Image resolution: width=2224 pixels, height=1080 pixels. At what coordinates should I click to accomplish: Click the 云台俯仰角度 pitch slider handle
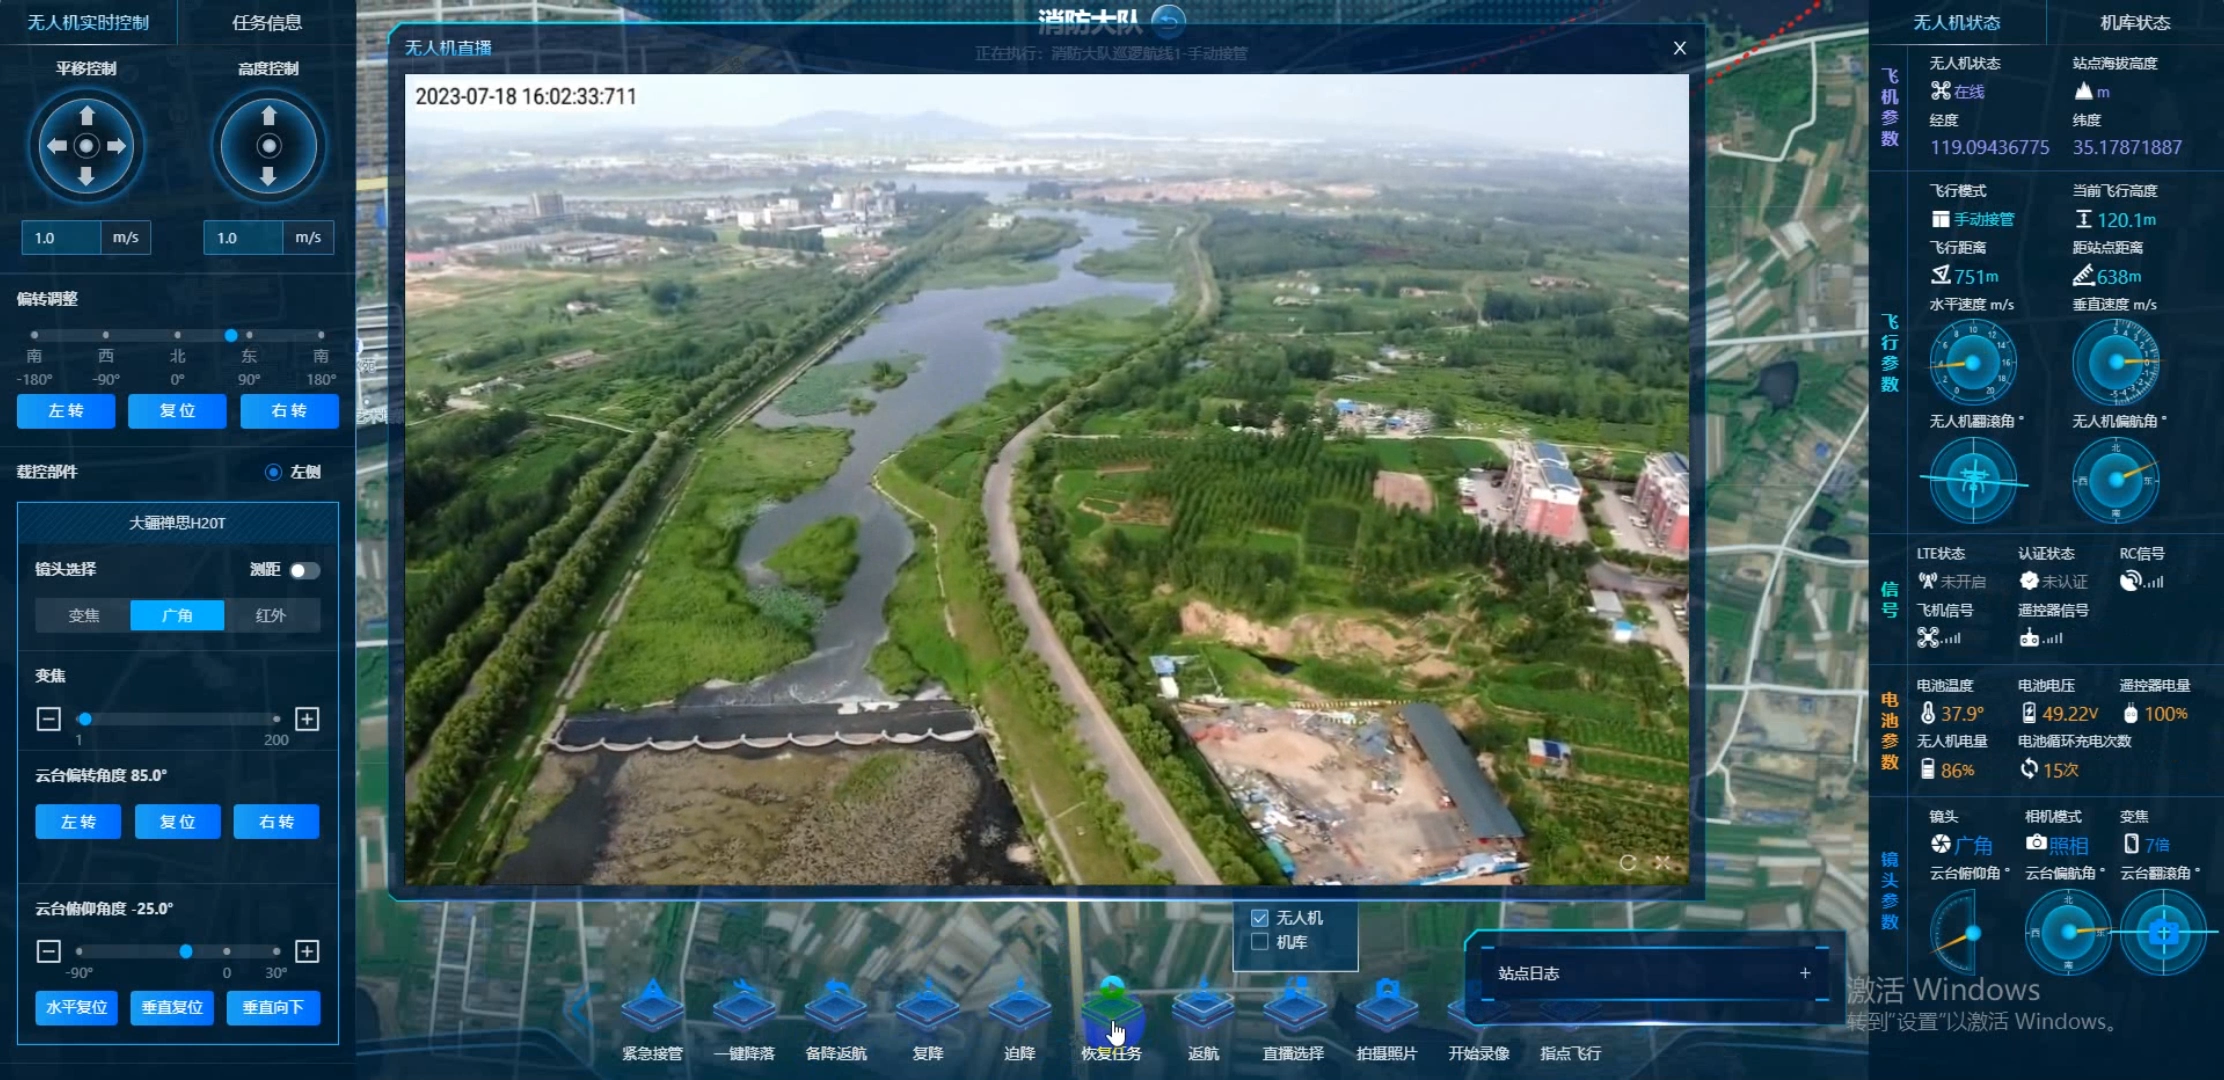click(186, 951)
